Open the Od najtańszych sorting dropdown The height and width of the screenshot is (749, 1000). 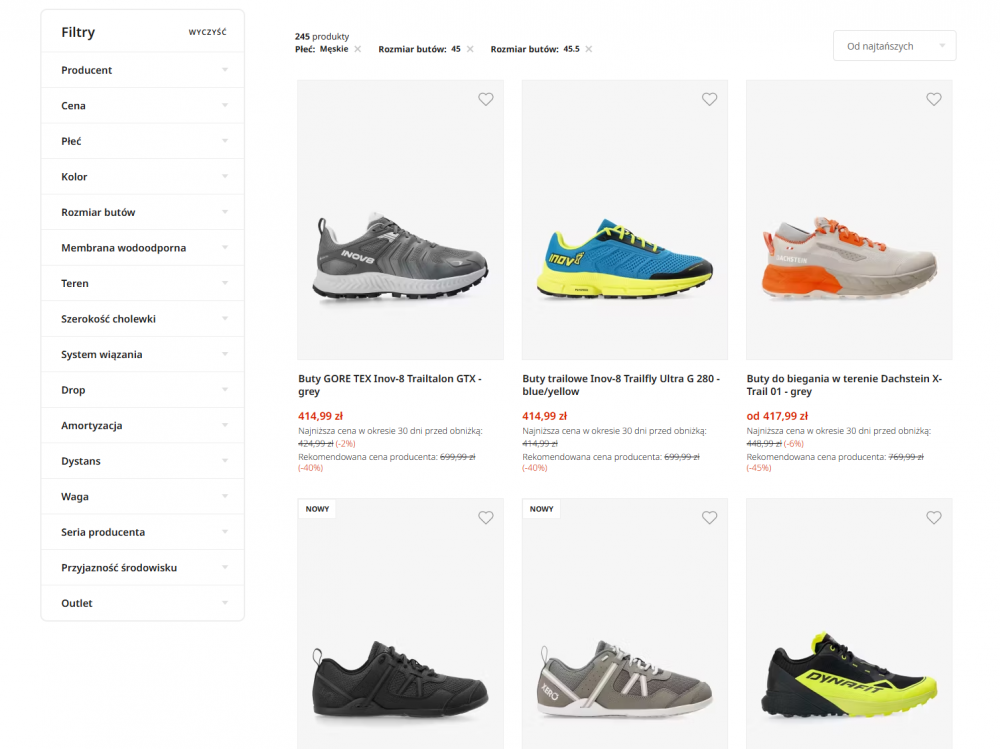[894, 46]
